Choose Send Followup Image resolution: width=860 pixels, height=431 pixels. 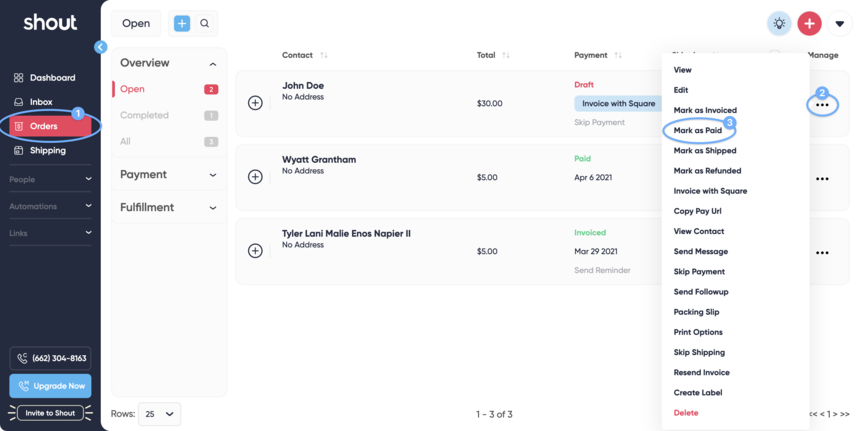pos(701,292)
